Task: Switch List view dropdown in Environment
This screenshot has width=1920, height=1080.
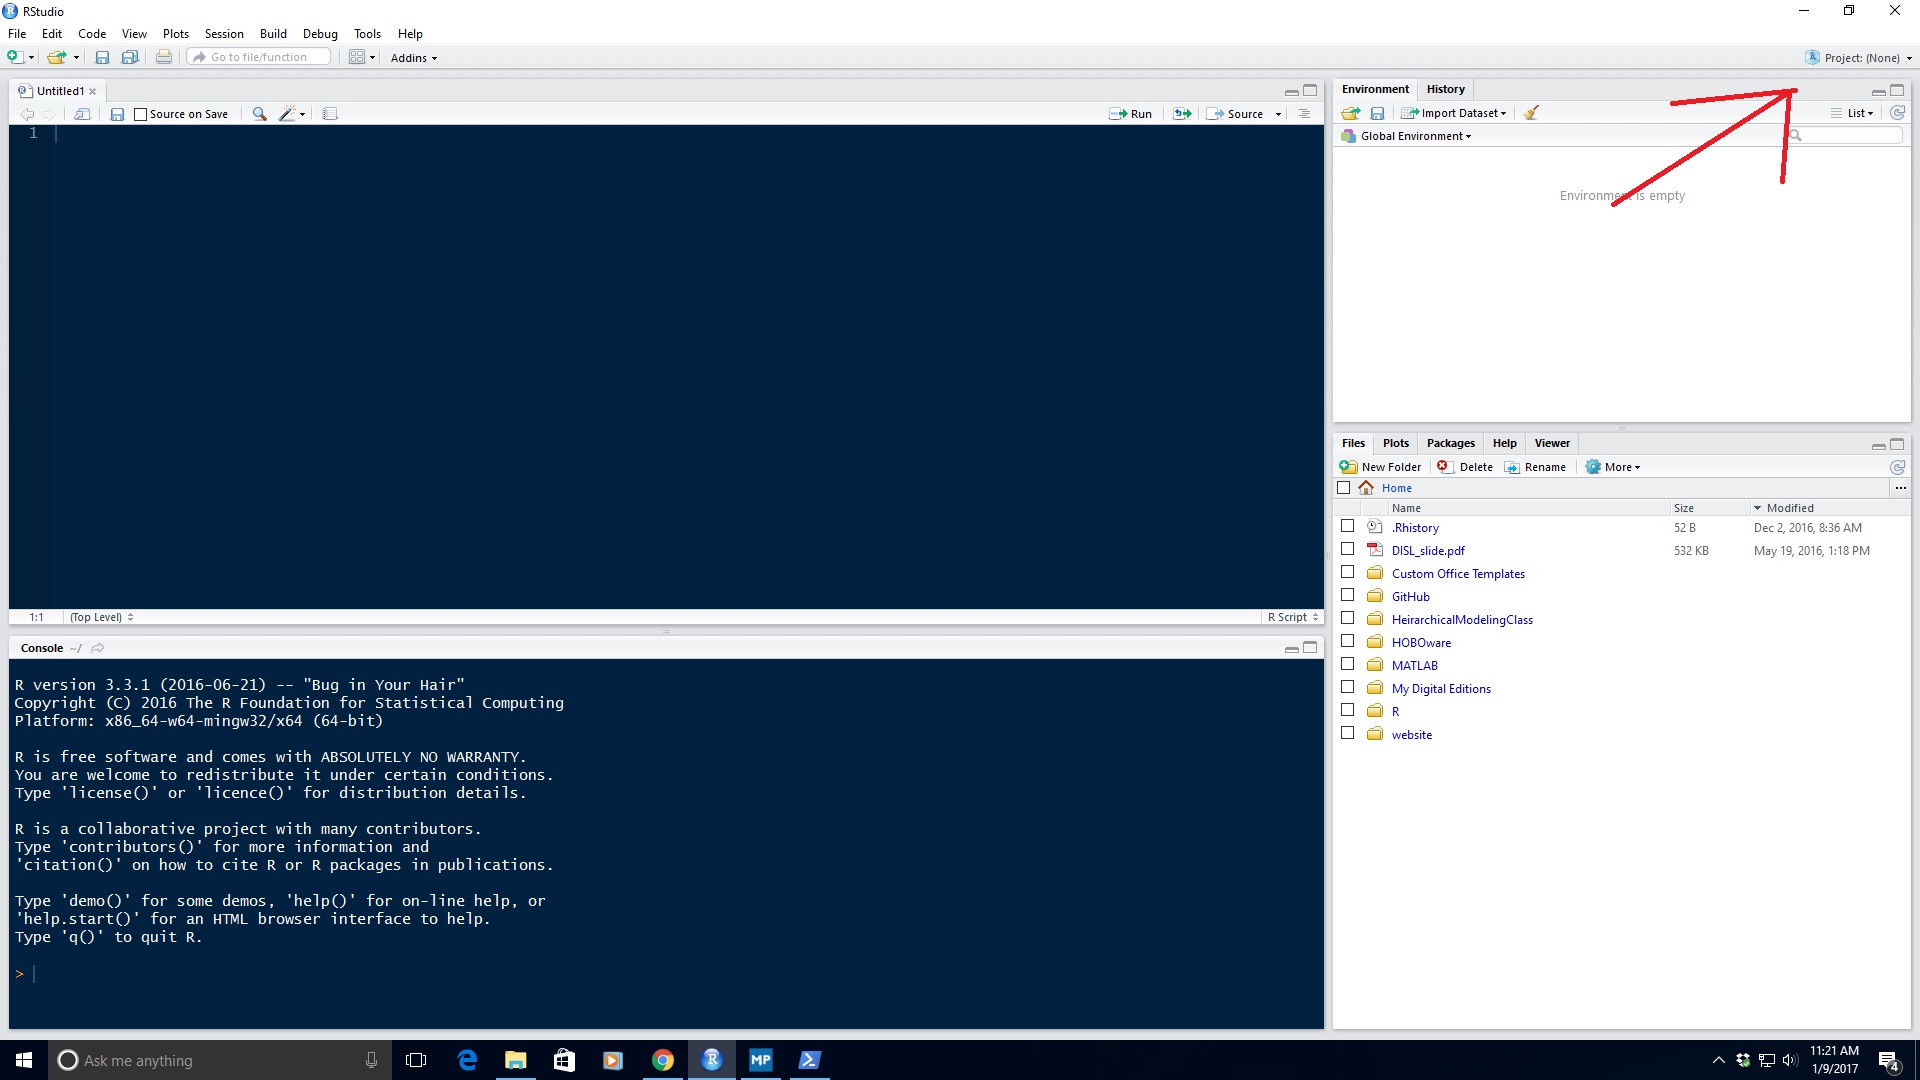Action: tap(1853, 113)
